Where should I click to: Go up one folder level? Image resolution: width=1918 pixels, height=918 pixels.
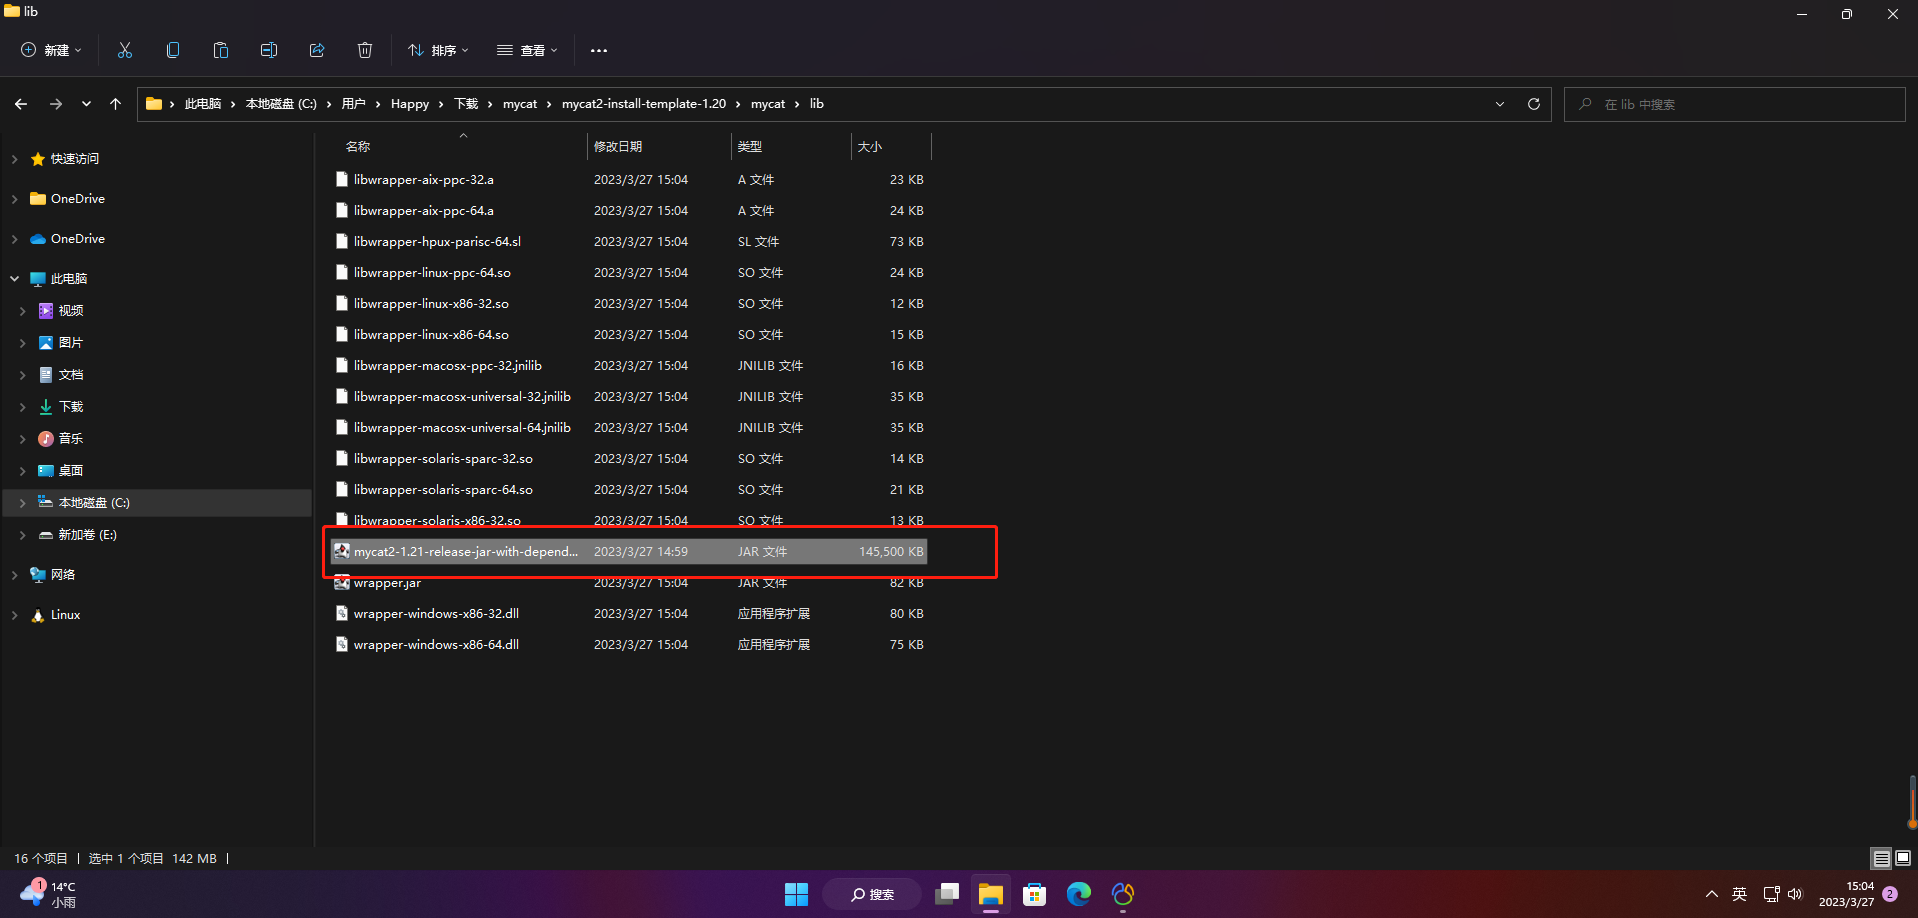point(116,104)
